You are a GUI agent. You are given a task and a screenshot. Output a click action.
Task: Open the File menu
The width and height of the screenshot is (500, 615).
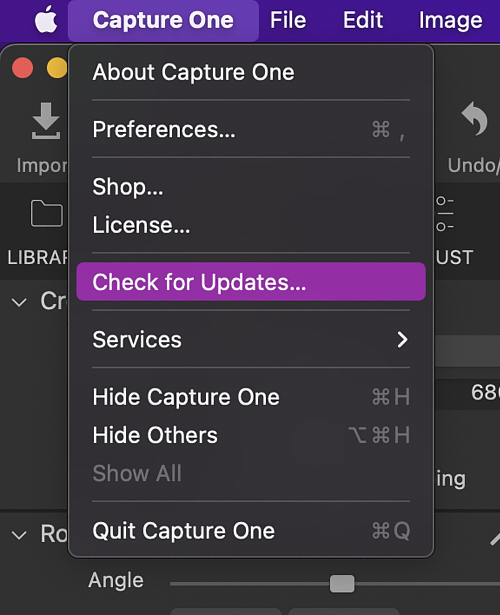tap(288, 20)
